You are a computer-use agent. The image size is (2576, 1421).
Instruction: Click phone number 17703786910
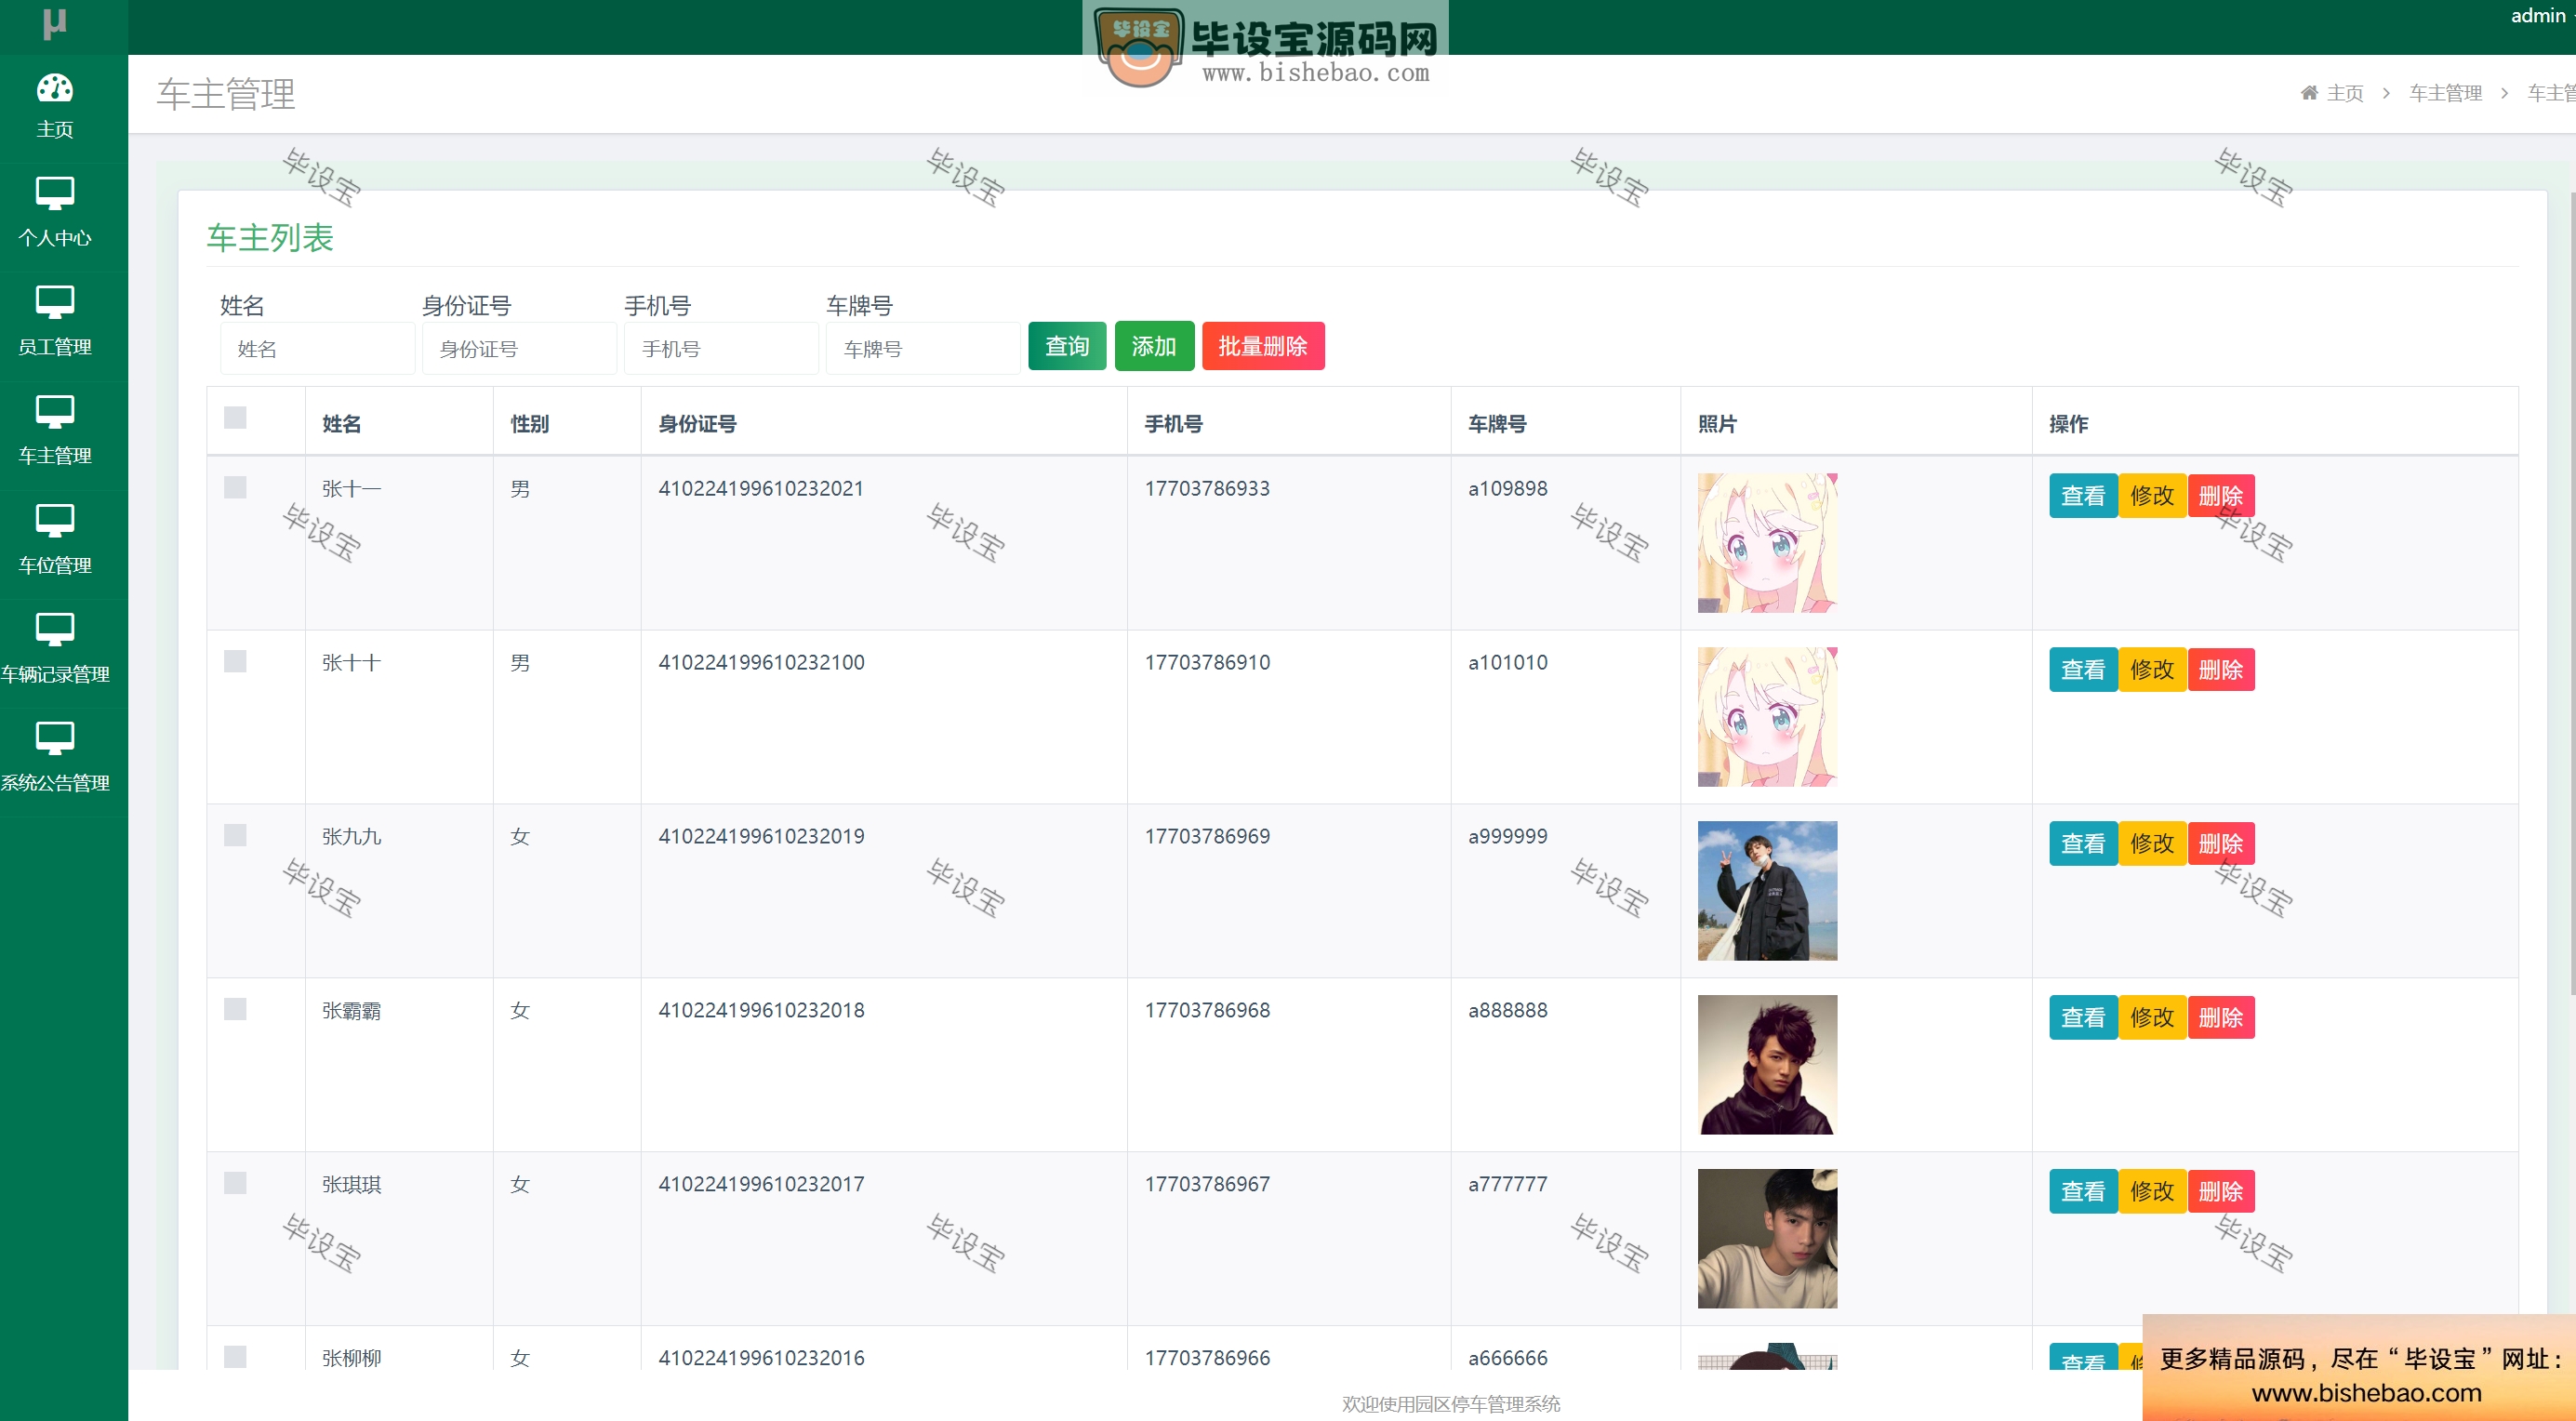(1207, 663)
